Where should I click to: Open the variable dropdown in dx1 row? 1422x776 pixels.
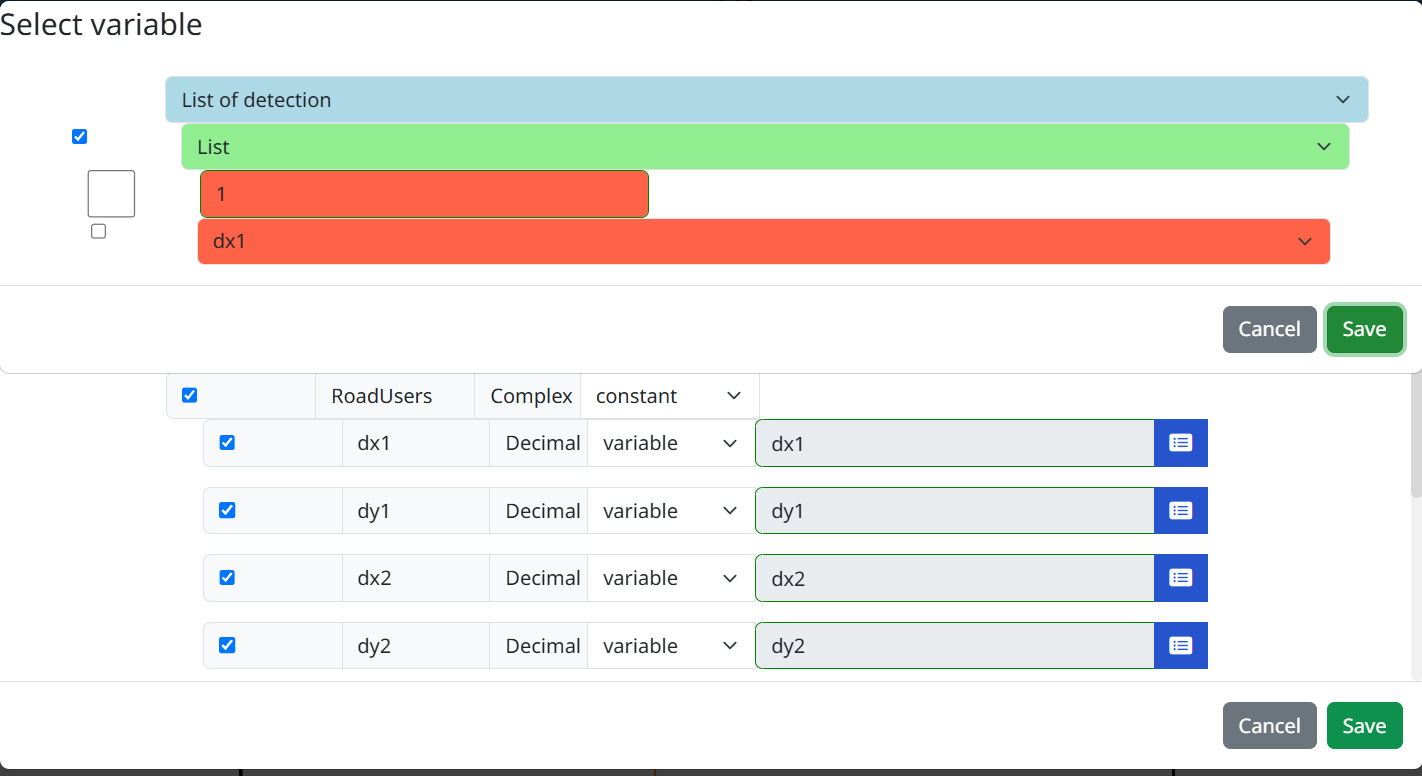click(x=671, y=443)
